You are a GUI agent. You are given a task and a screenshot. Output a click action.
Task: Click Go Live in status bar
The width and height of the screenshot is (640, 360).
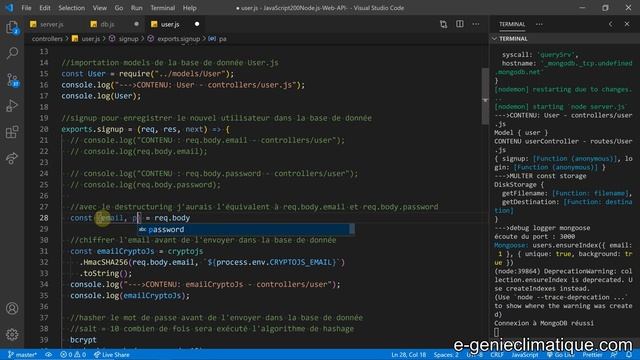point(561,355)
